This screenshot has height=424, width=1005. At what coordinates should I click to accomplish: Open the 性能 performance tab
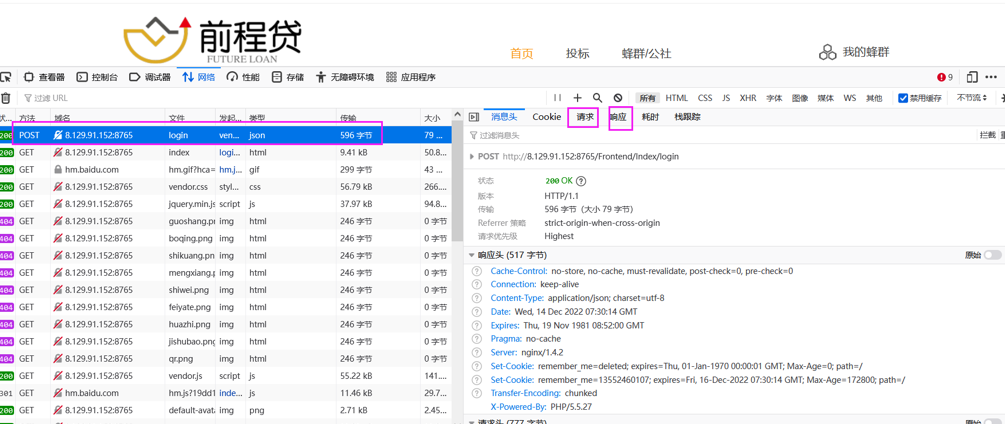tap(243, 77)
